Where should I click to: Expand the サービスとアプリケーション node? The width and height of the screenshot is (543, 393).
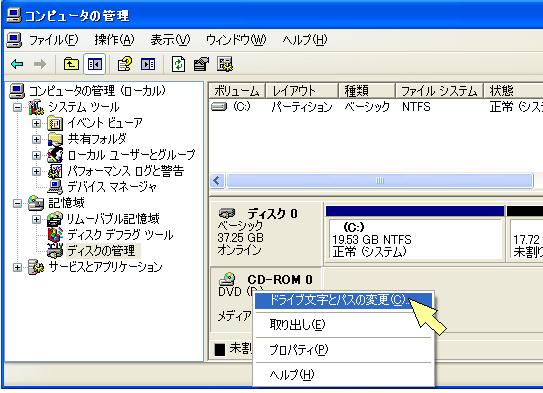pos(17,267)
